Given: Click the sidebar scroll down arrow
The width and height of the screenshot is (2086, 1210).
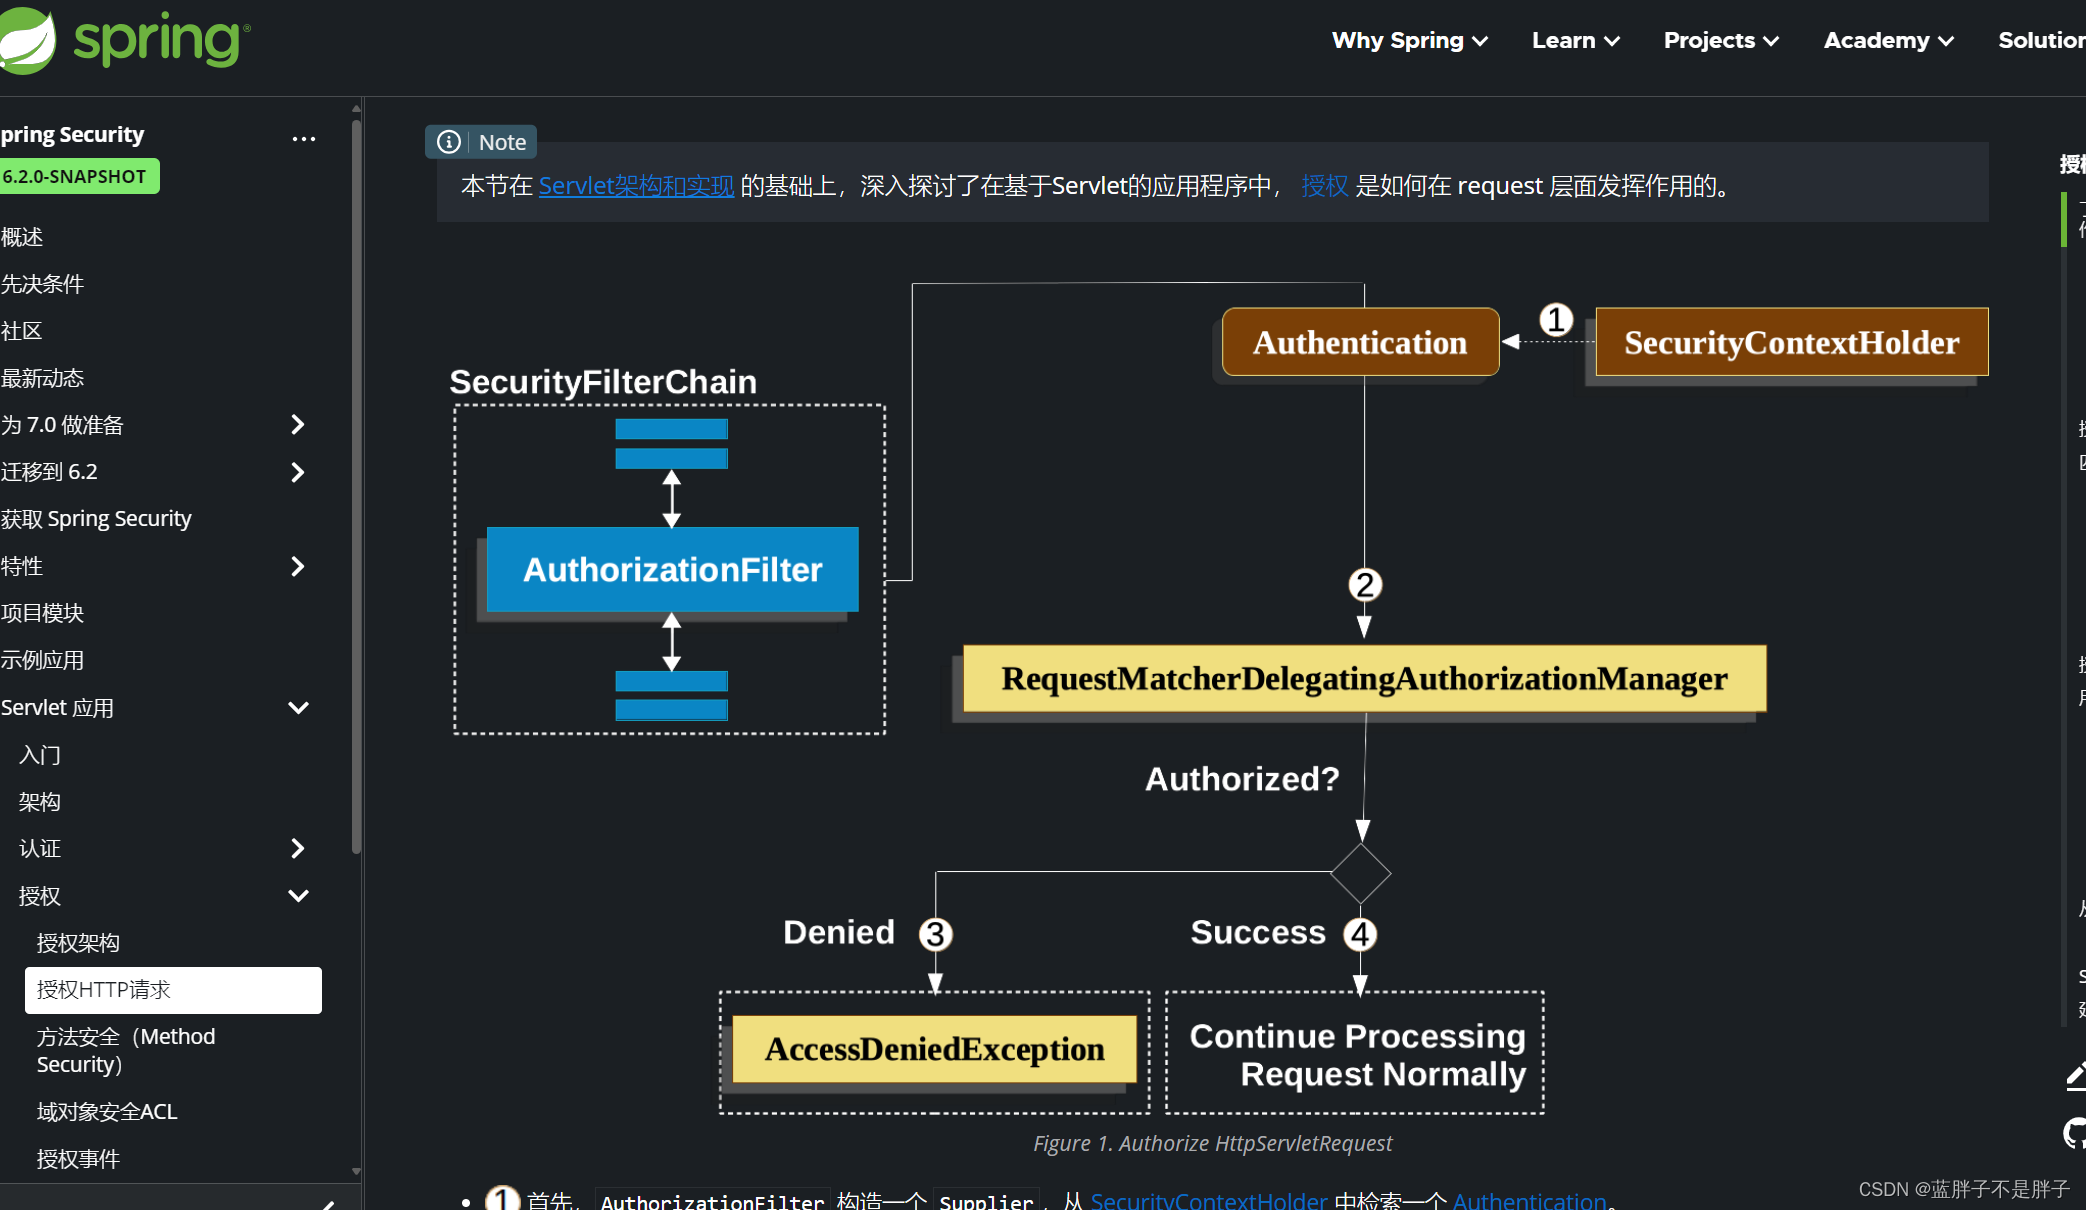Looking at the screenshot, I should tap(356, 1171).
